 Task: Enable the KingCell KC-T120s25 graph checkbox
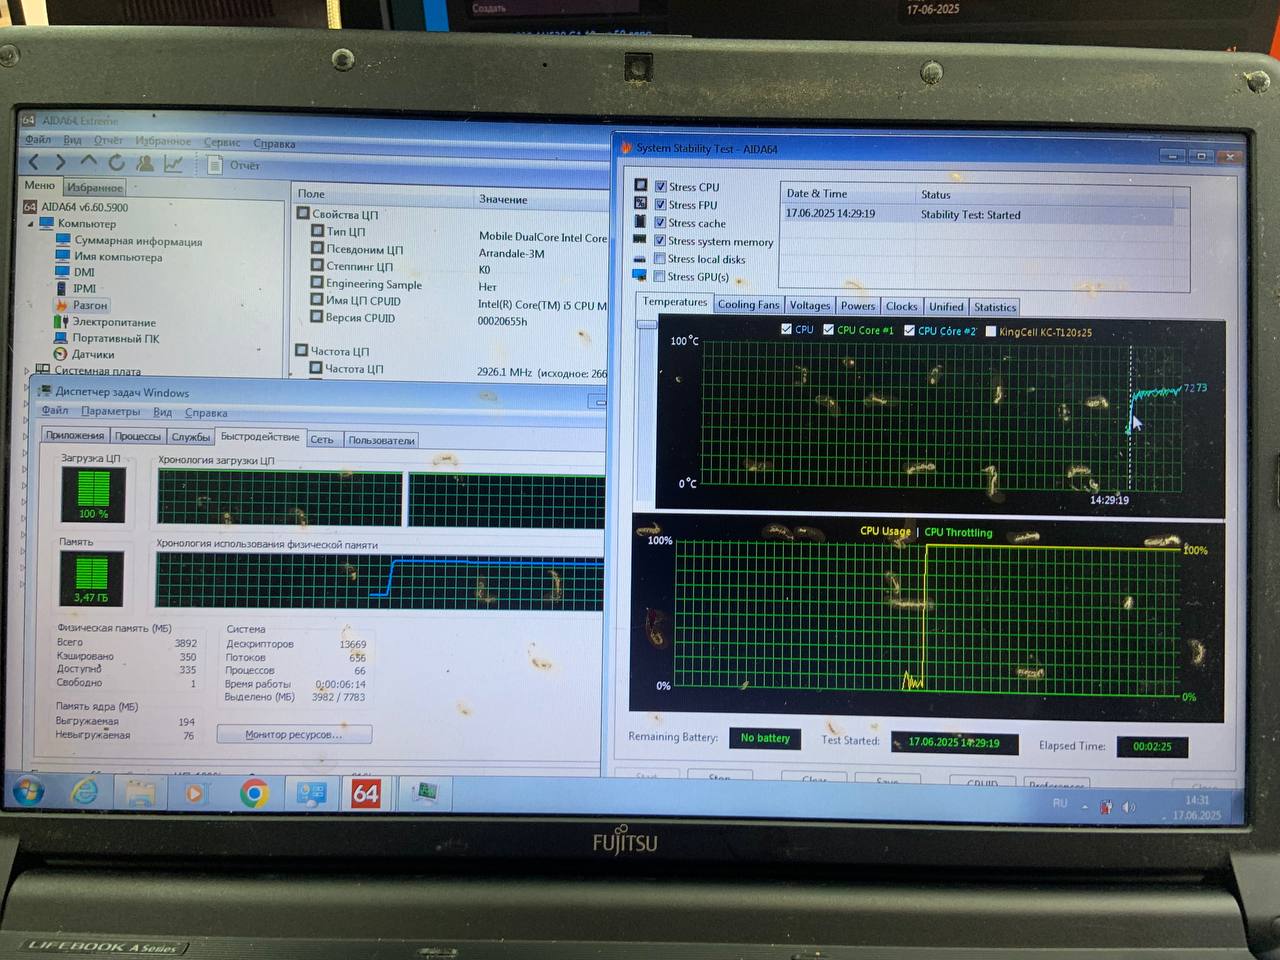(x=991, y=331)
